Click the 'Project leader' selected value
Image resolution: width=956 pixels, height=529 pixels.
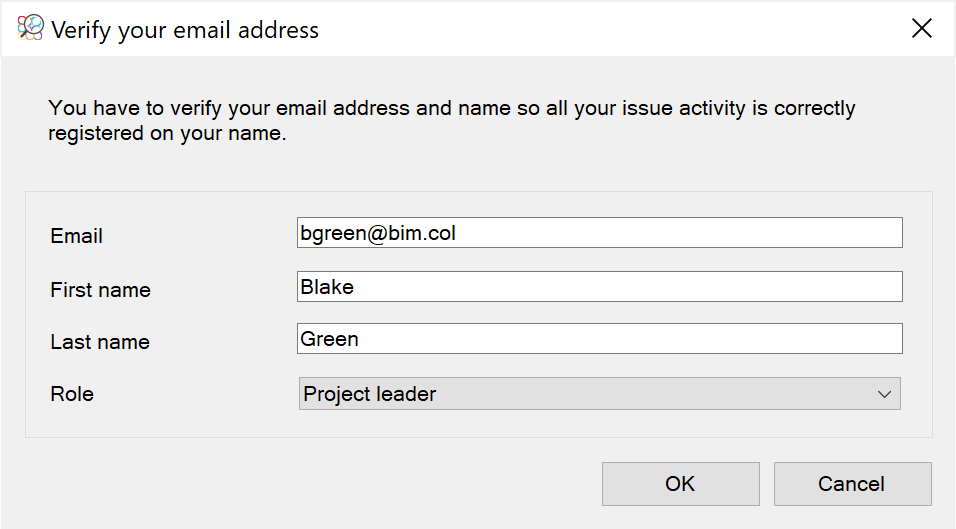point(369,394)
